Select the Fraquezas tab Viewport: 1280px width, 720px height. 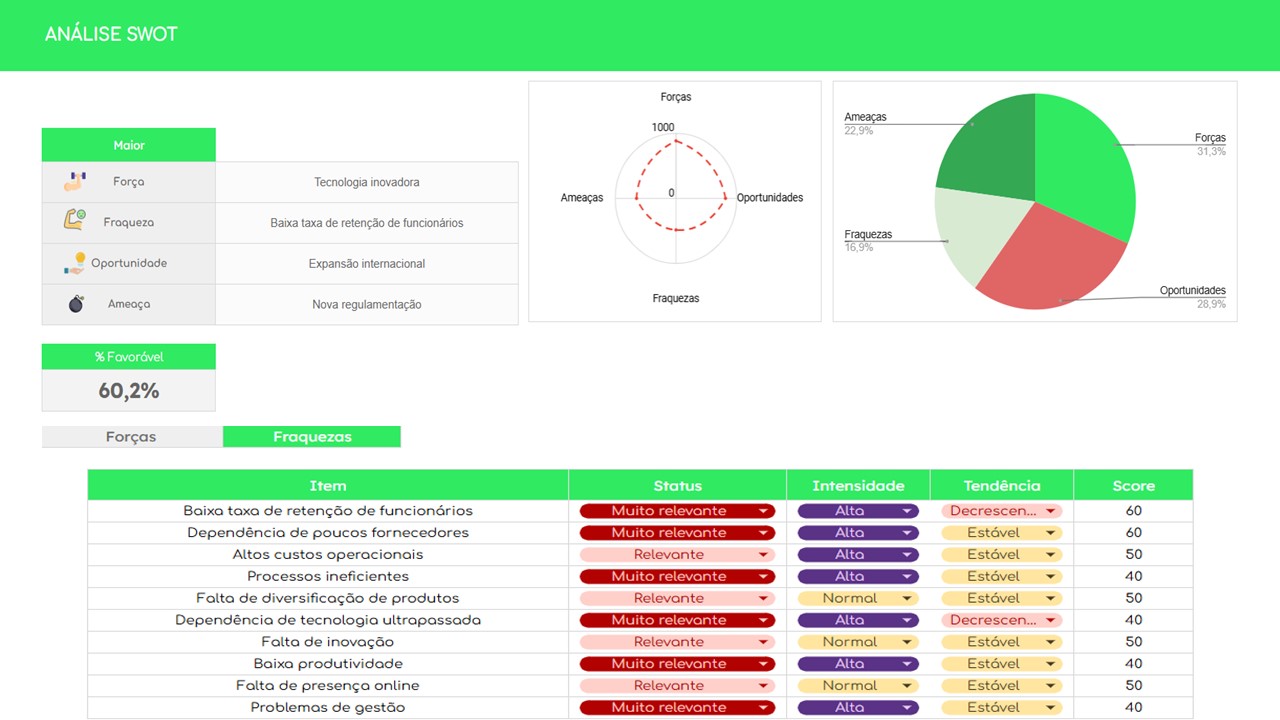[312, 437]
